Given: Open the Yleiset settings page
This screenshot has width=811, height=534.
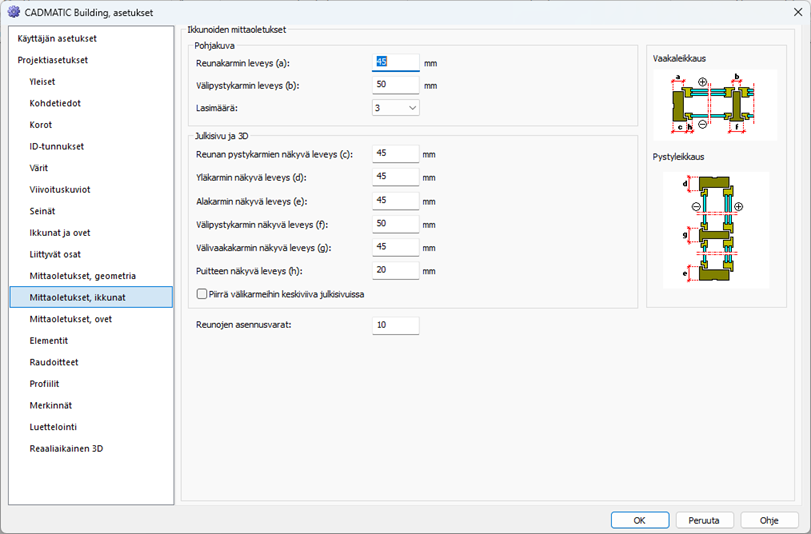Looking at the screenshot, I should click(45, 82).
